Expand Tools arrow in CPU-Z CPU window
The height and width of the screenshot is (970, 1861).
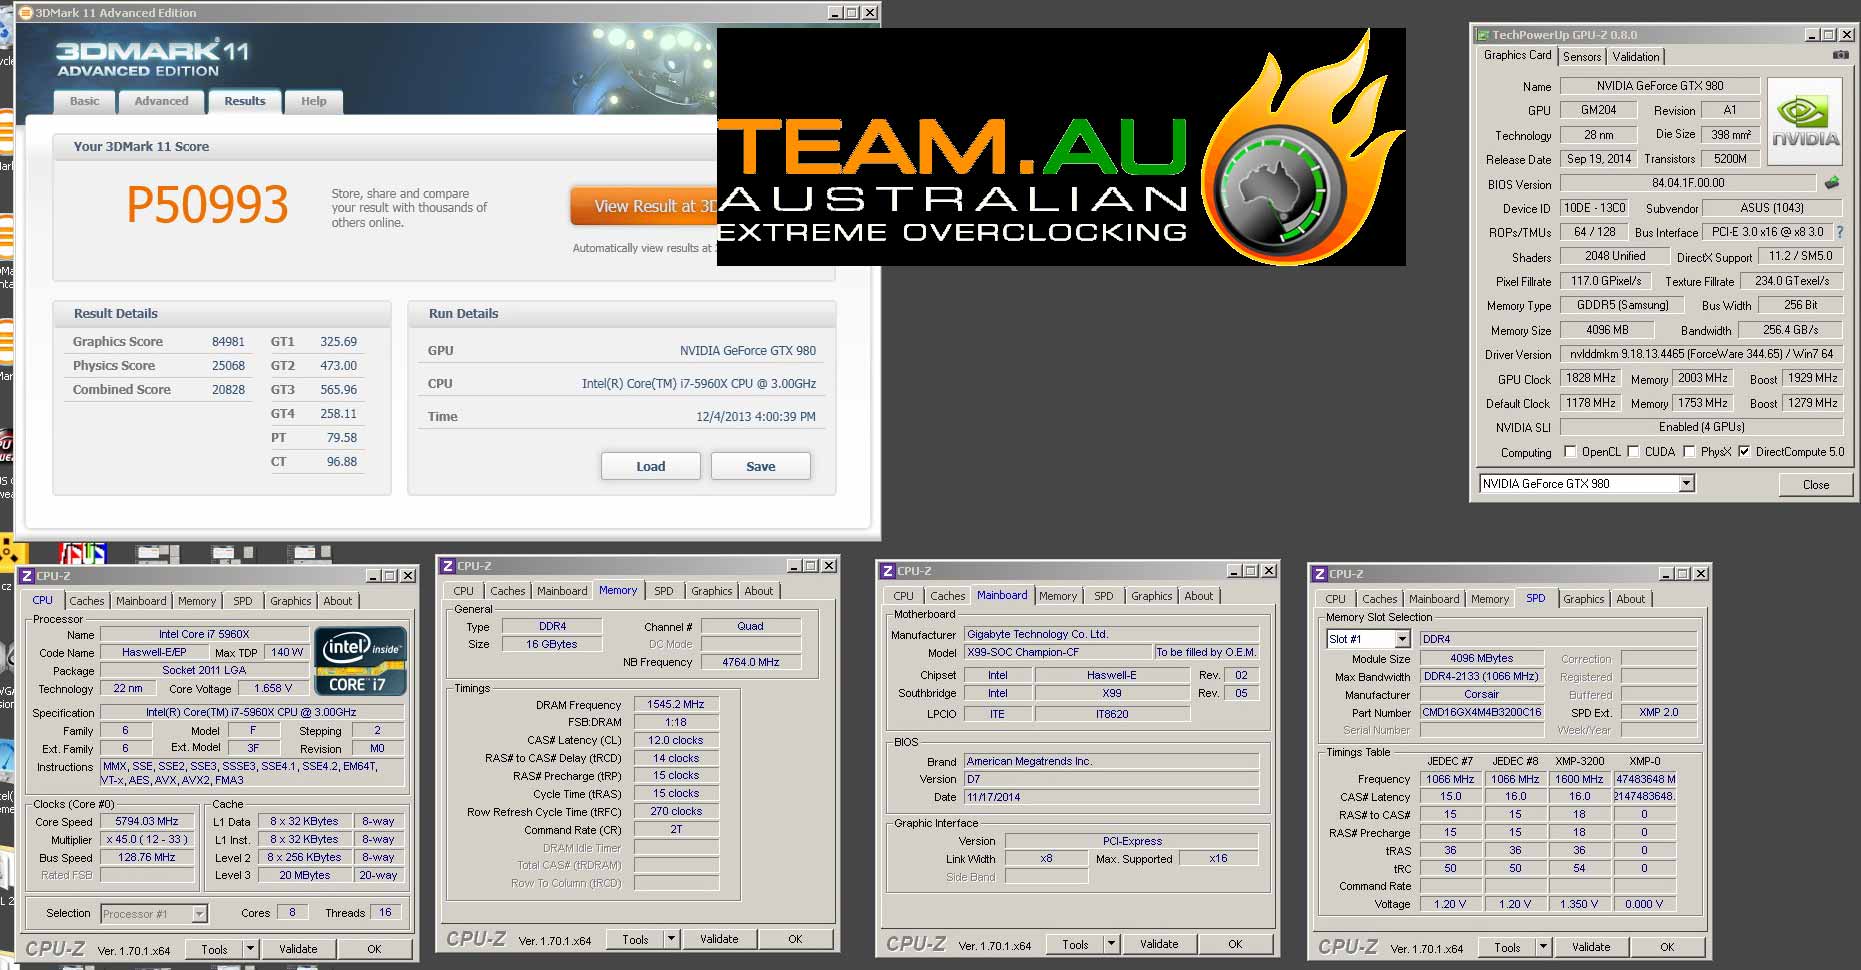(x=250, y=949)
